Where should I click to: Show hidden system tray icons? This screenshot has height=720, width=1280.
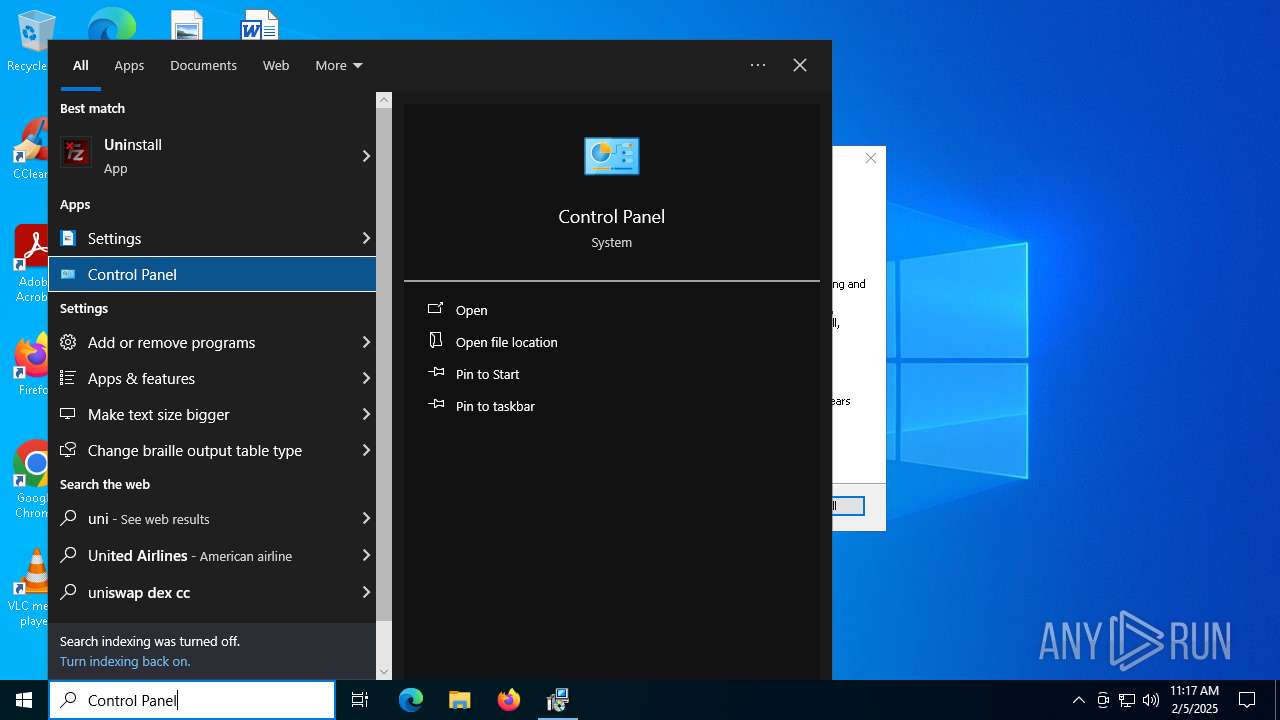click(x=1078, y=700)
